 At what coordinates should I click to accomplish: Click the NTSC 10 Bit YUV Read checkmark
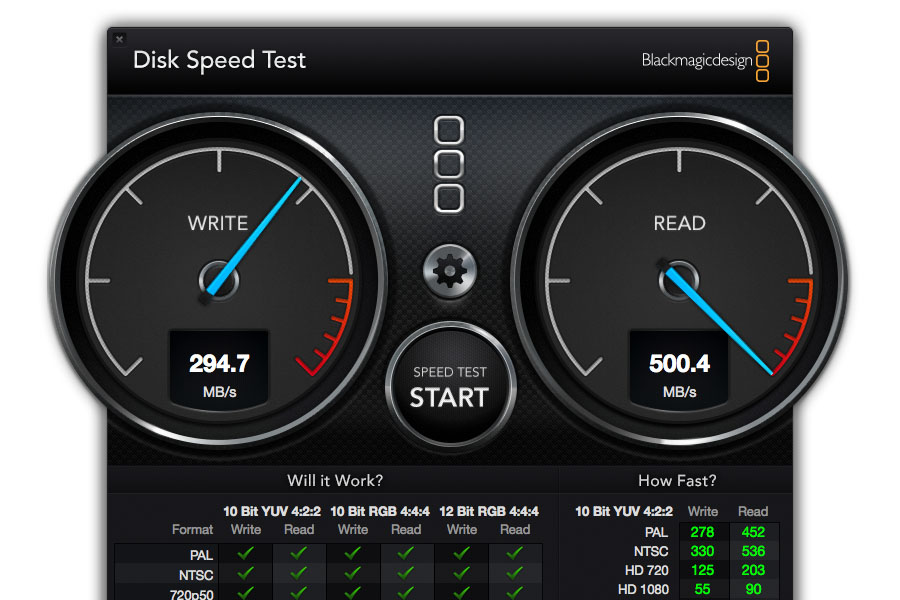(x=299, y=573)
